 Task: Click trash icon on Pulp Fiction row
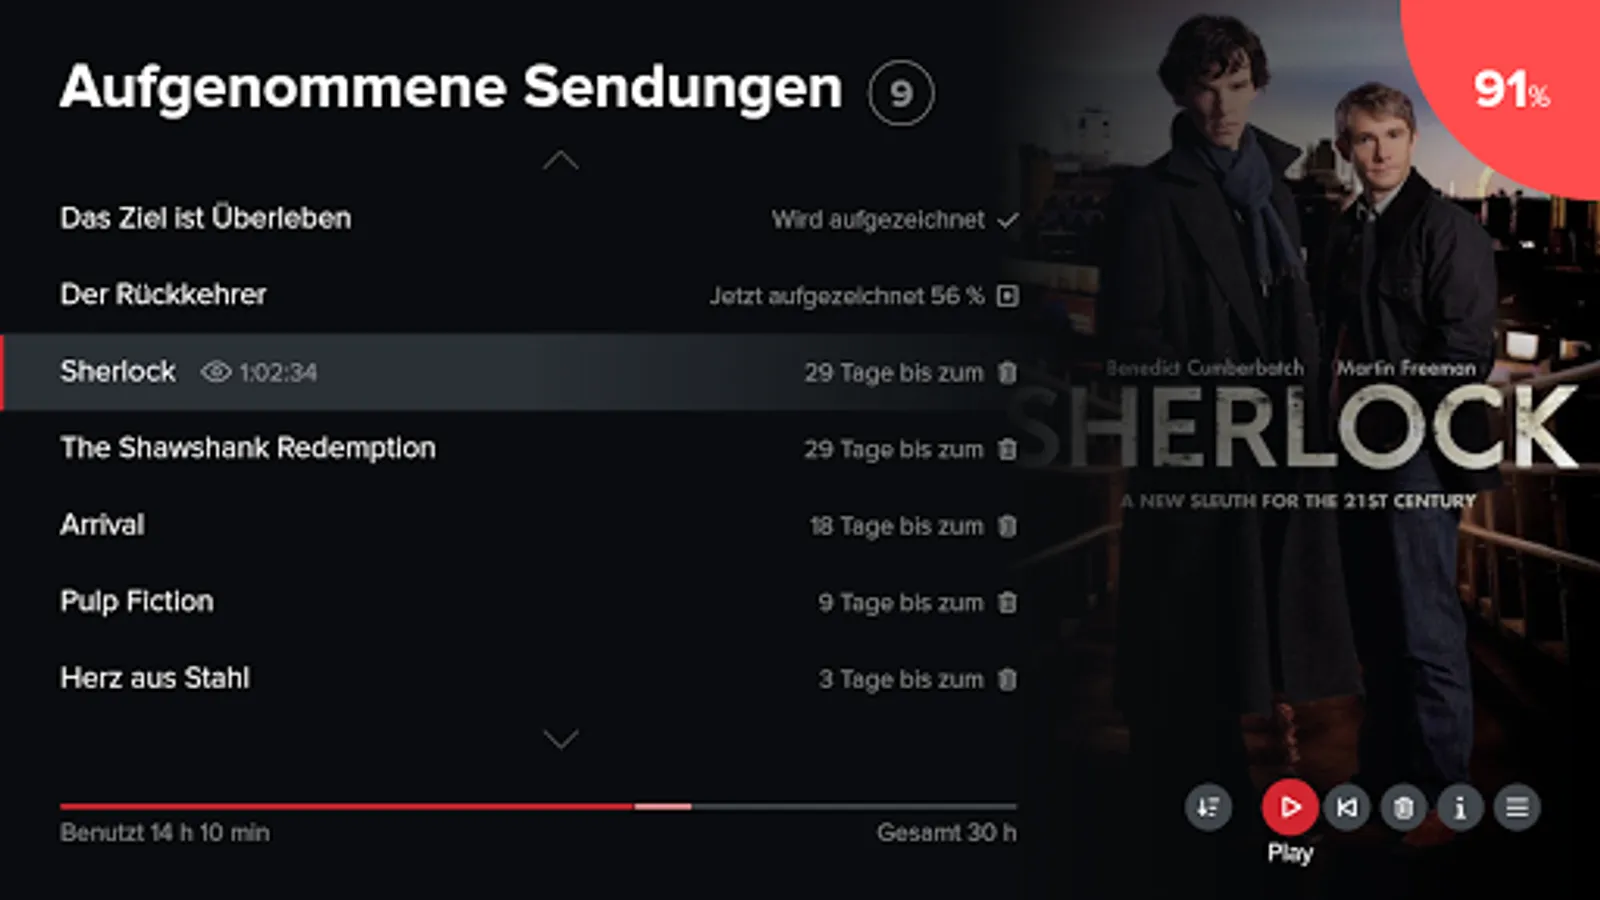(x=1007, y=602)
